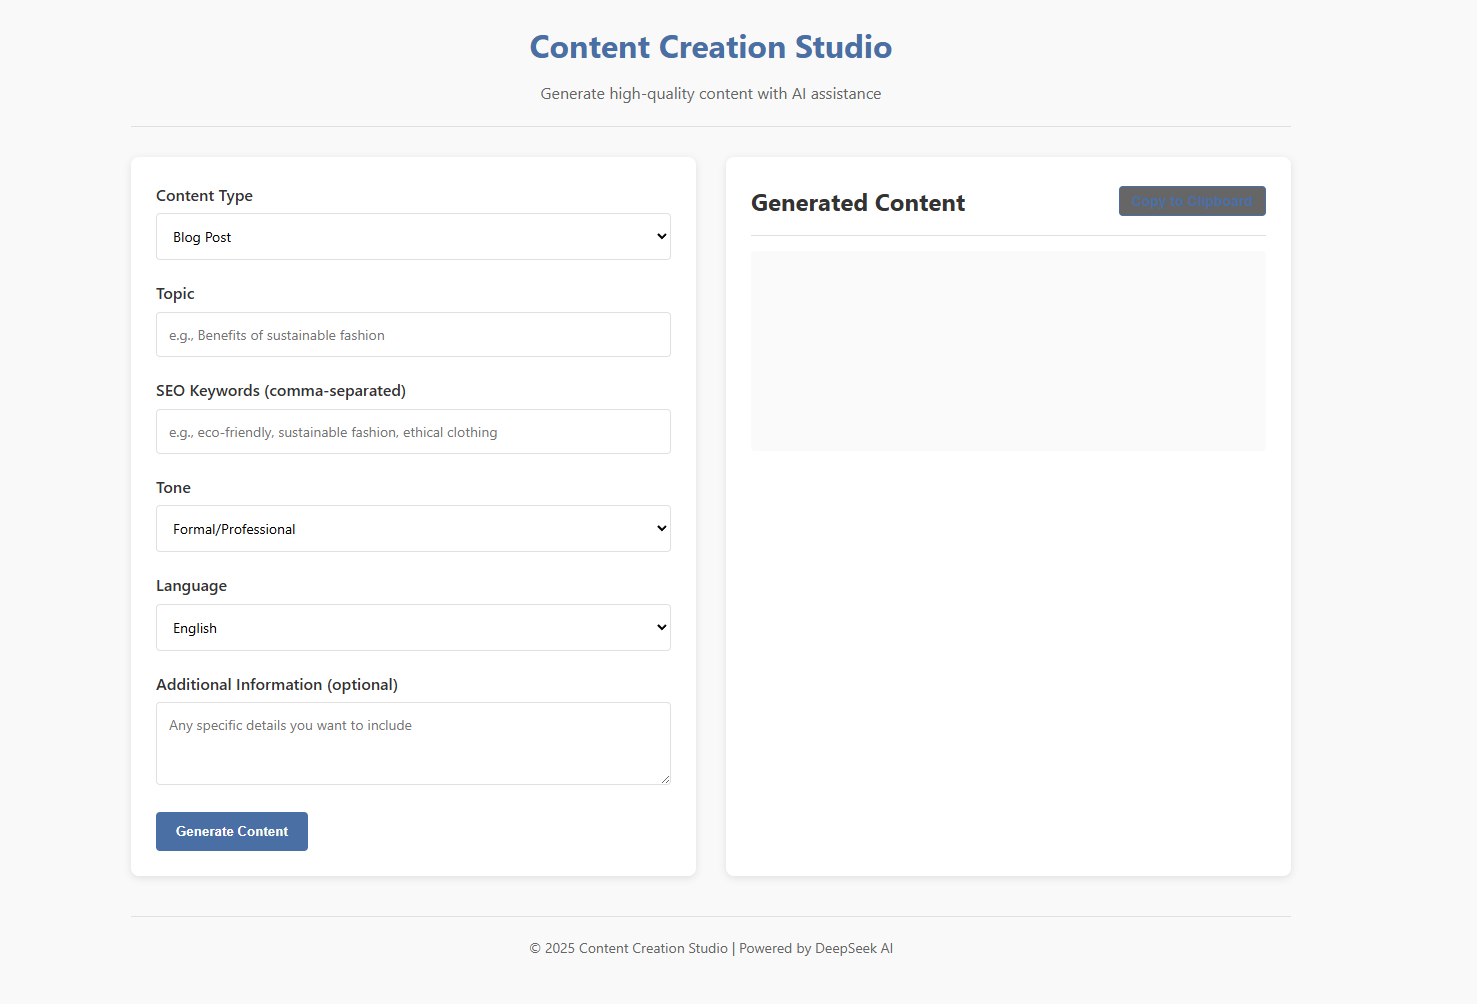Click the empty generated content output box
Viewport: 1477px width, 1004px height.
pyautogui.click(x=1007, y=350)
